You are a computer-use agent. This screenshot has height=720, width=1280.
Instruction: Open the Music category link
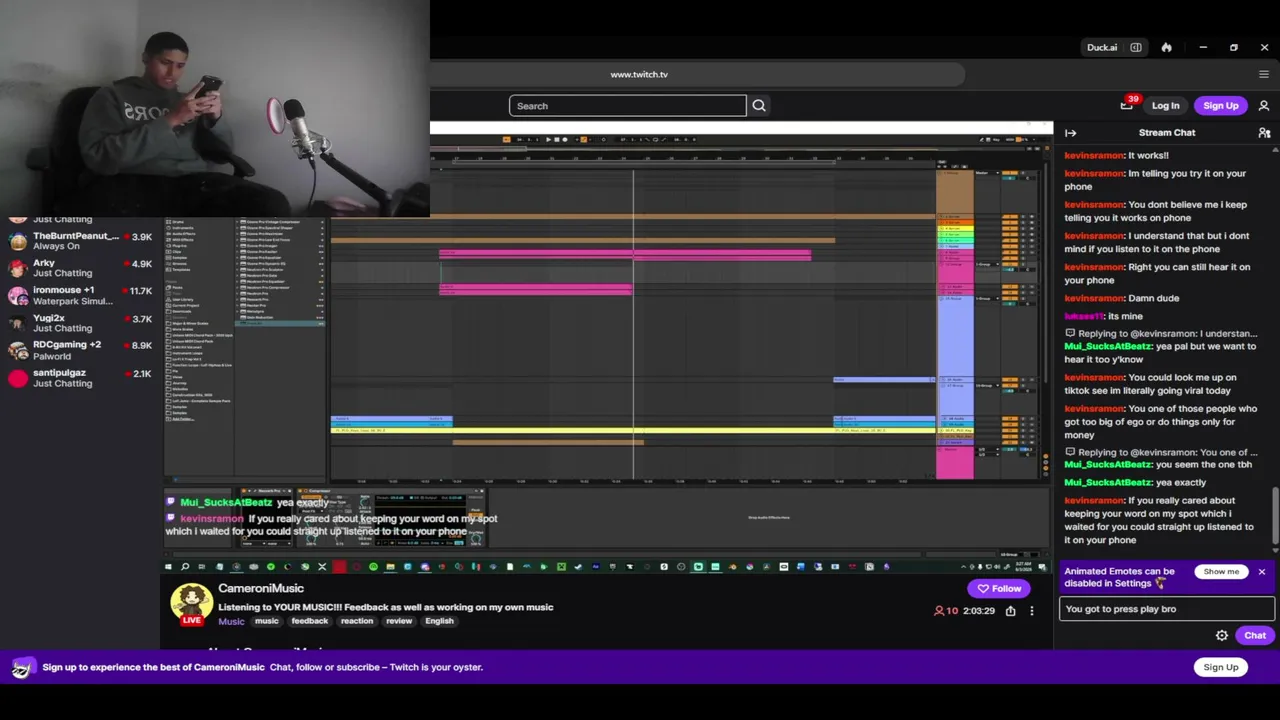(x=231, y=621)
